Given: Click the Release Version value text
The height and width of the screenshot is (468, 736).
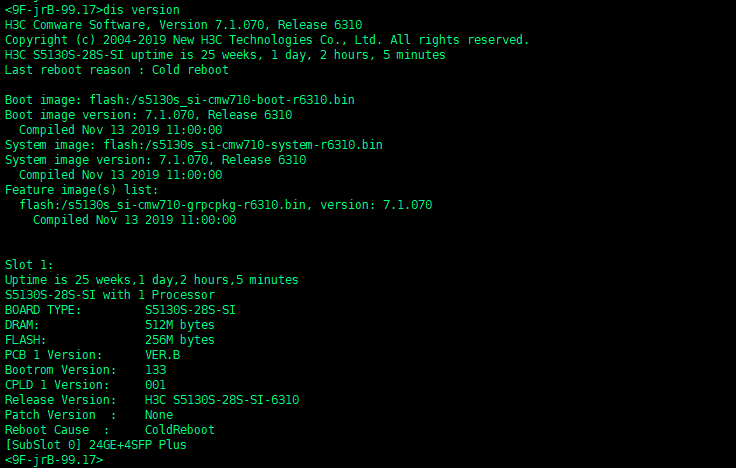Looking at the screenshot, I should pos(222,400).
